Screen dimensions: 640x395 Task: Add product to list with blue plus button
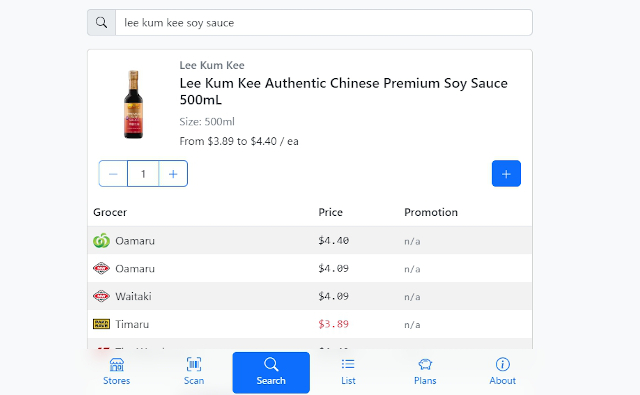(x=506, y=173)
